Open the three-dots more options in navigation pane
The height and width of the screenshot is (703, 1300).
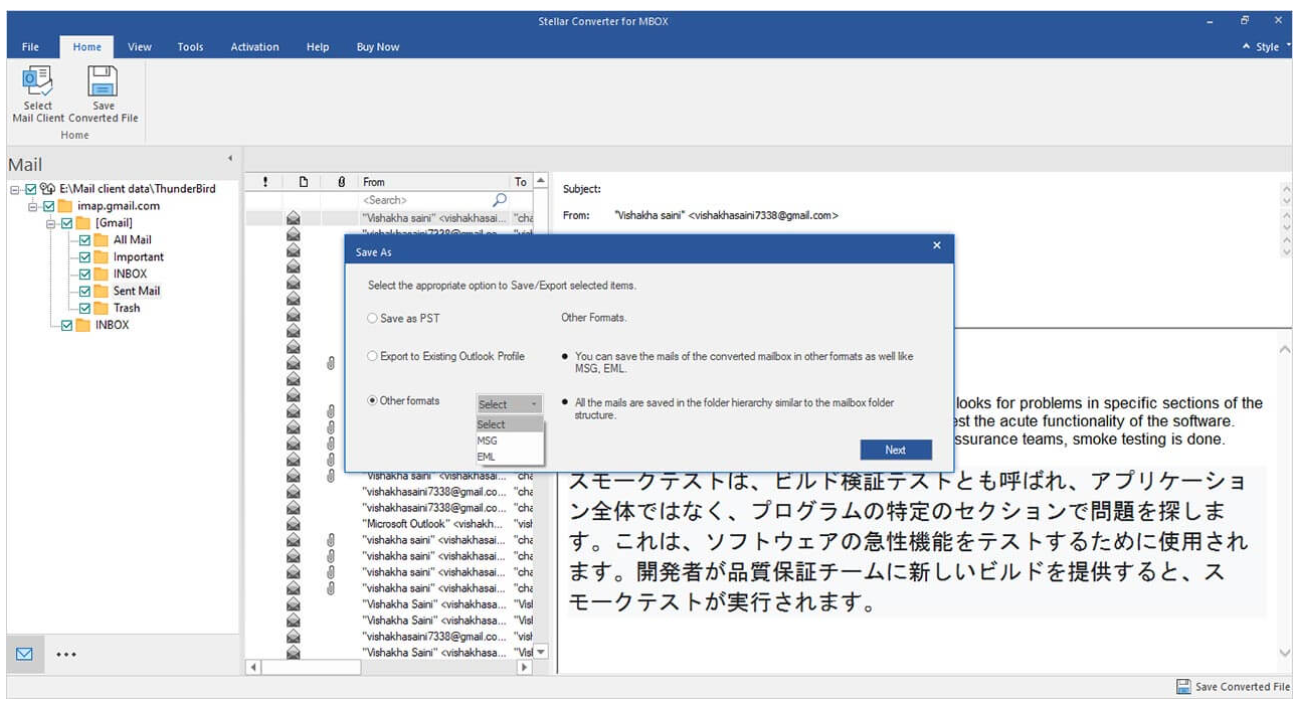point(67,655)
